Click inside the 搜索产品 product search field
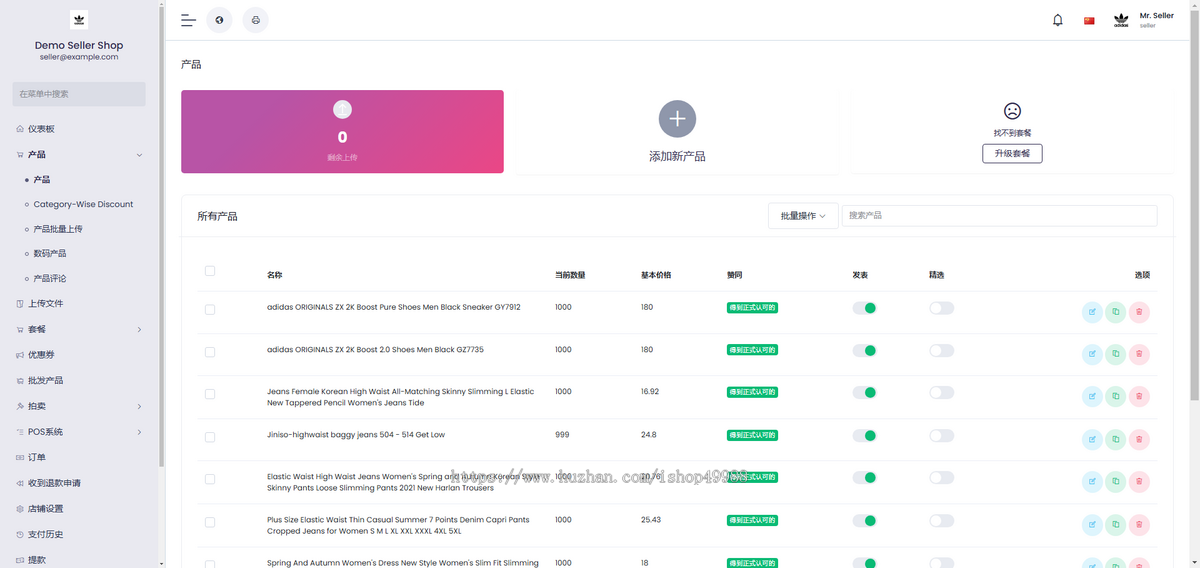The height and width of the screenshot is (568, 1200). 1000,216
